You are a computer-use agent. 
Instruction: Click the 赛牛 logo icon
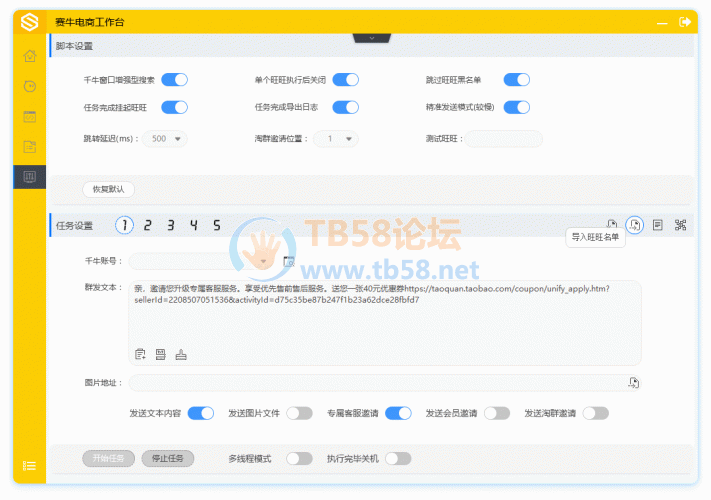coord(29,22)
